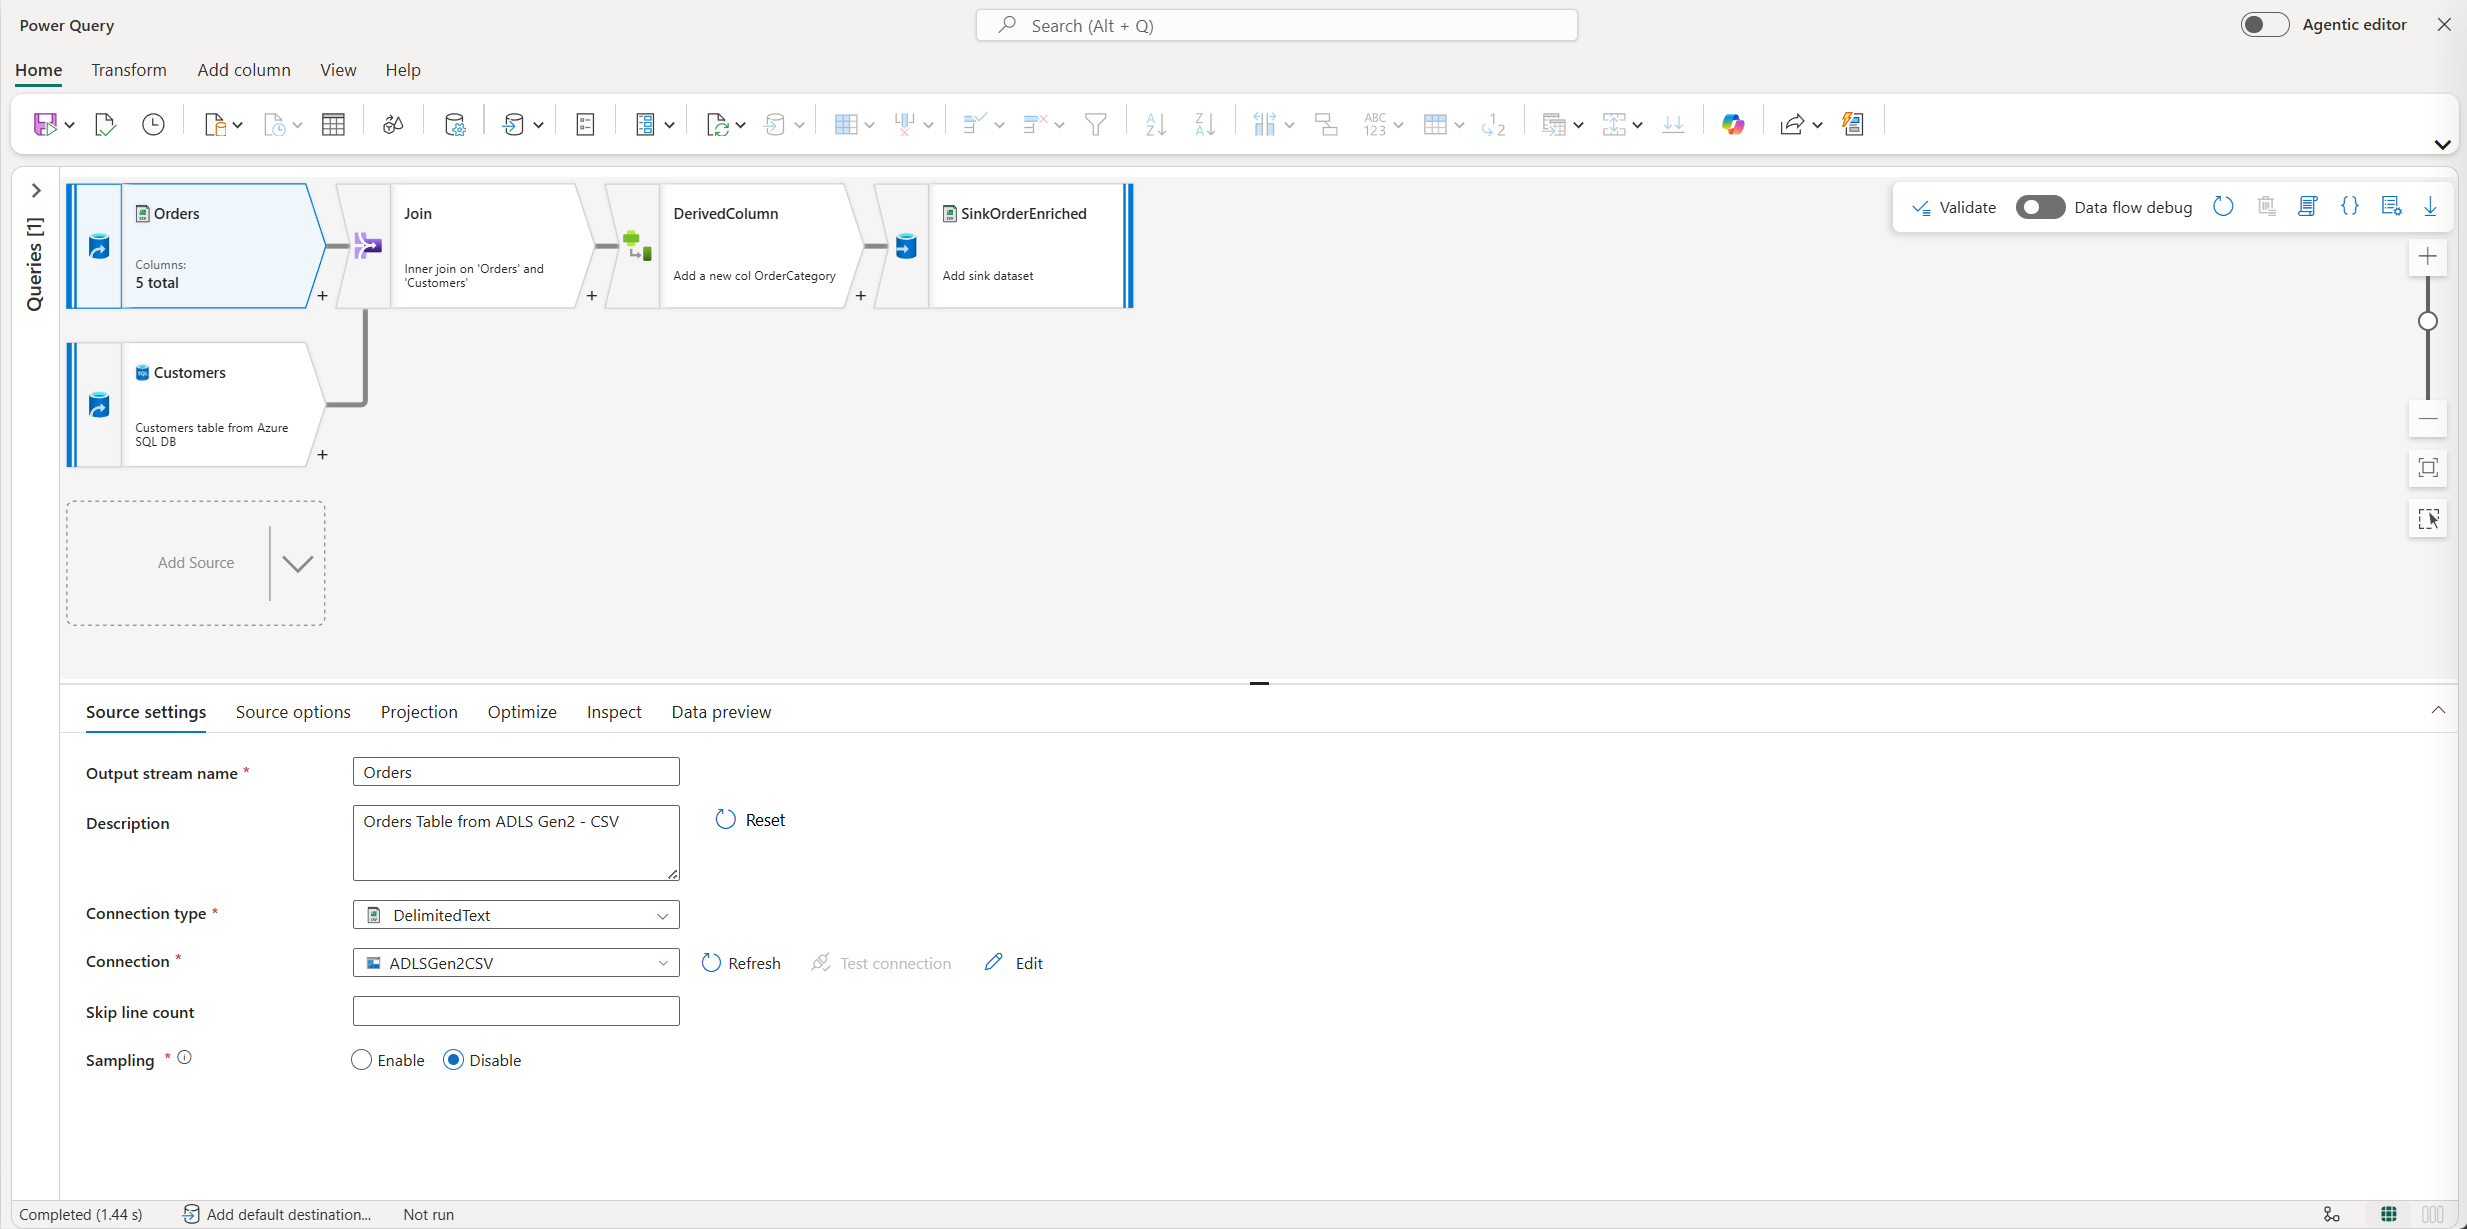Open the Add column ribbon tab
This screenshot has width=2467, height=1229.
[x=244, y=70]
